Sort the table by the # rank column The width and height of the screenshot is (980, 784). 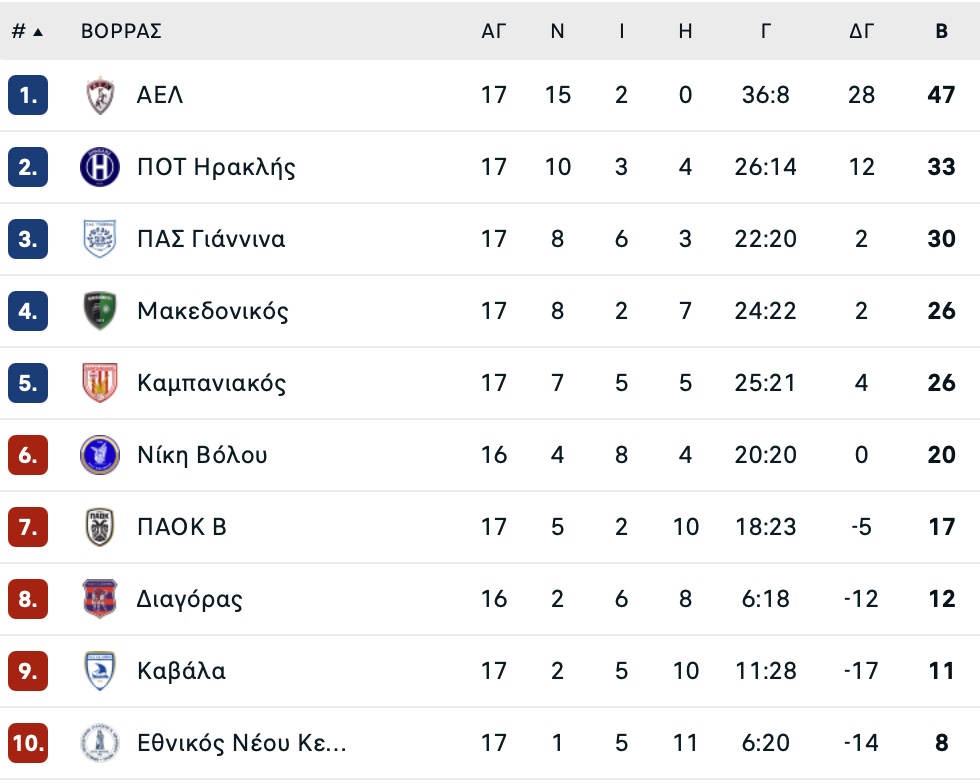coord(27,31)
